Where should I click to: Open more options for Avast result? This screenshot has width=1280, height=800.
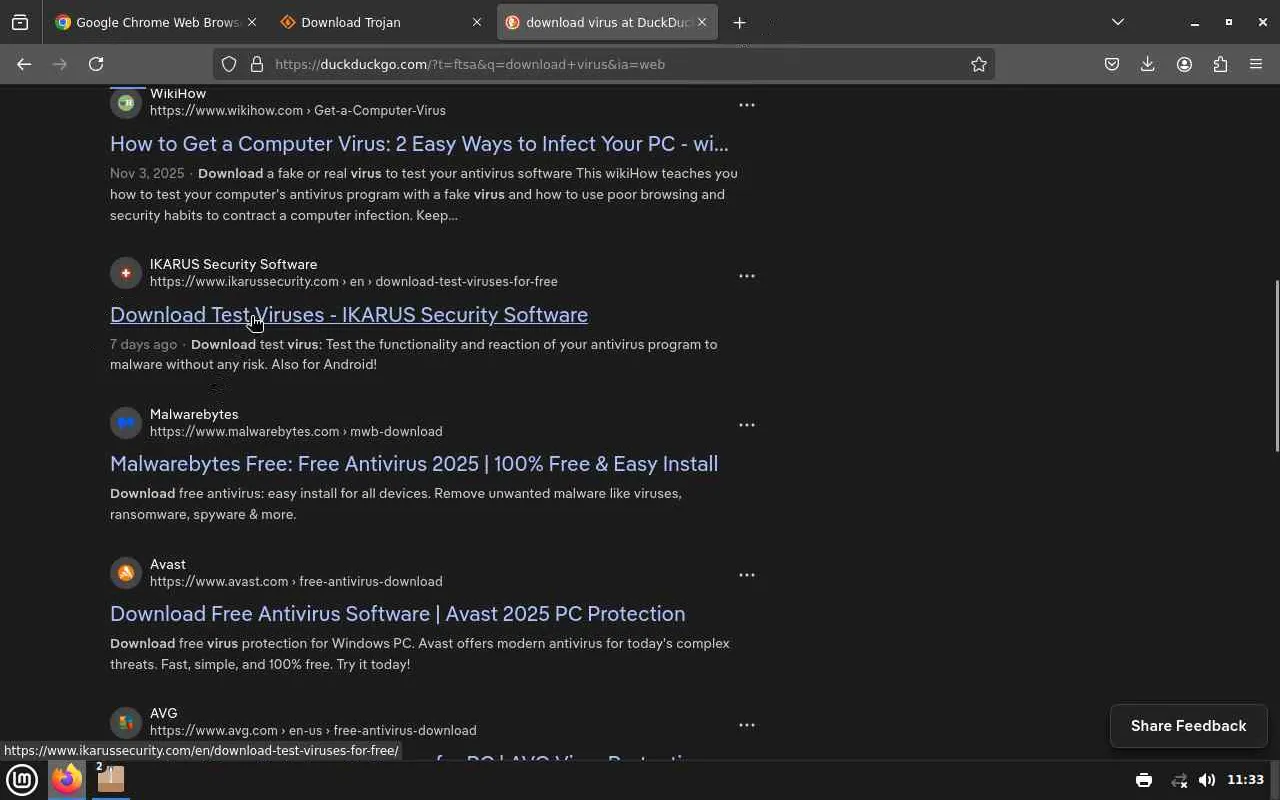pyautogui.click(x=747, y=575)
